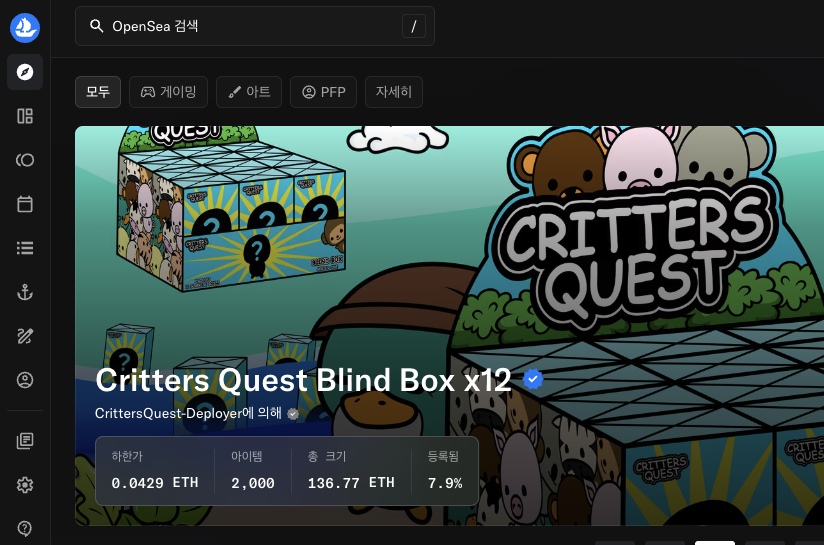Image resolution: width=824 pixels, height=545 pixels.
Task: Open the settings gear icon
Action: [25, 485]
